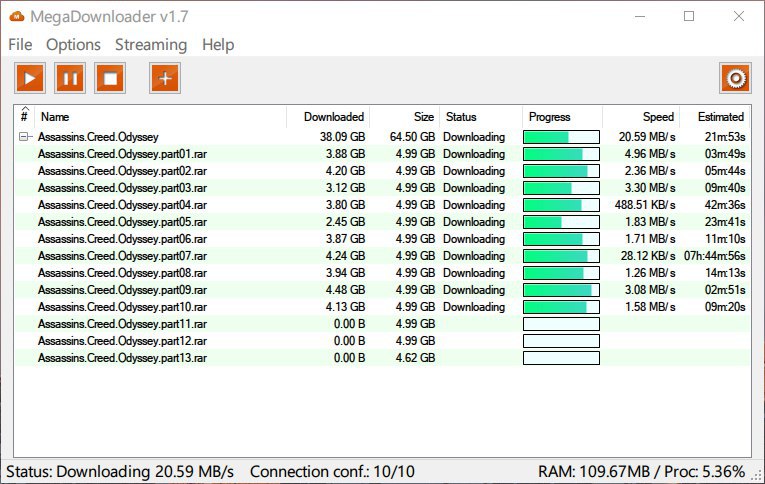Open the Streaming menu
Image resolution: width=765 pixels, height=484 pixels.
coord(150,45)
